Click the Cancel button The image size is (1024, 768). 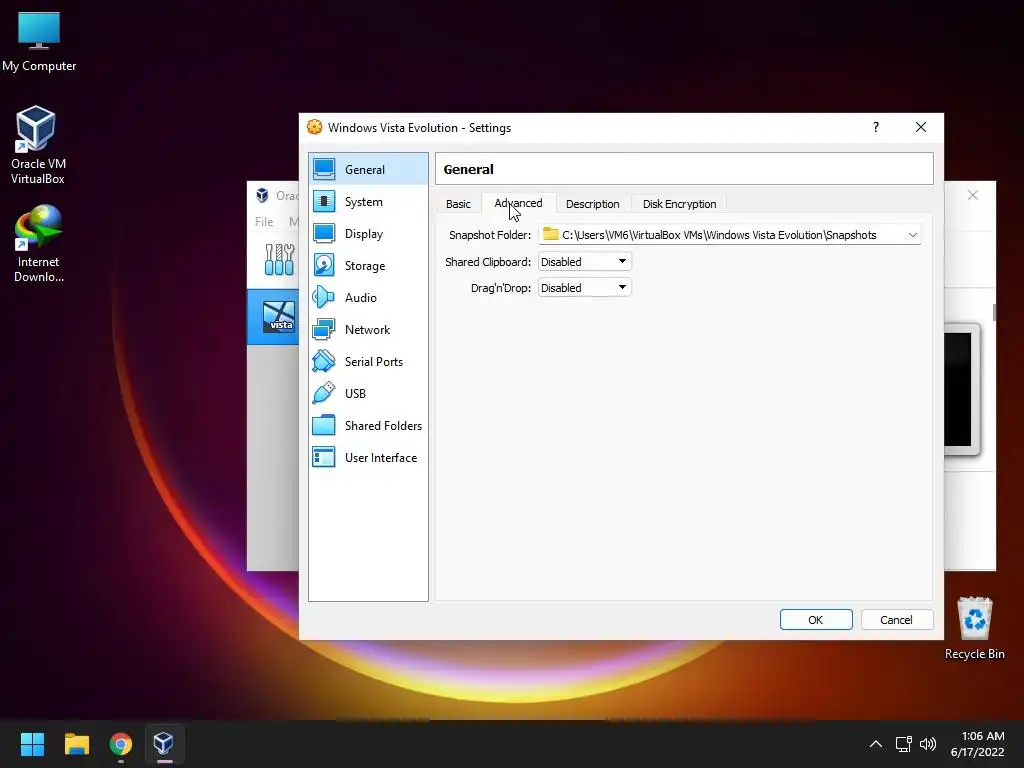(x=896, y=620)
